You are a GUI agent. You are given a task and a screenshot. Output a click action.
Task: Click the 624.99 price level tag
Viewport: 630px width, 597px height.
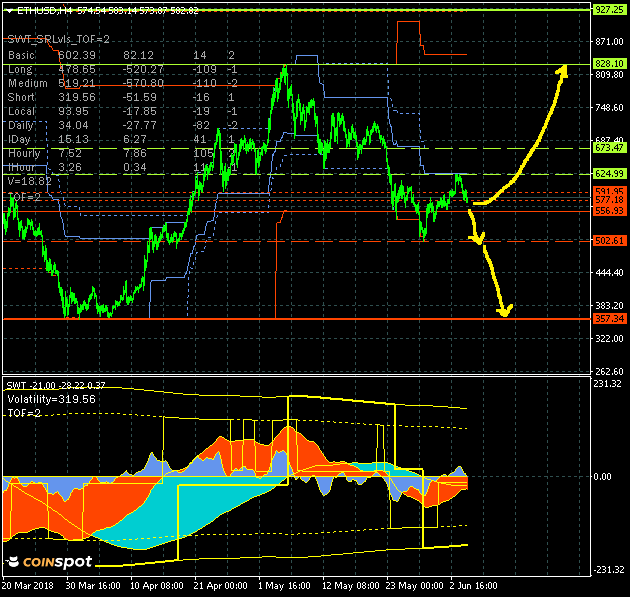coord(609,174)
